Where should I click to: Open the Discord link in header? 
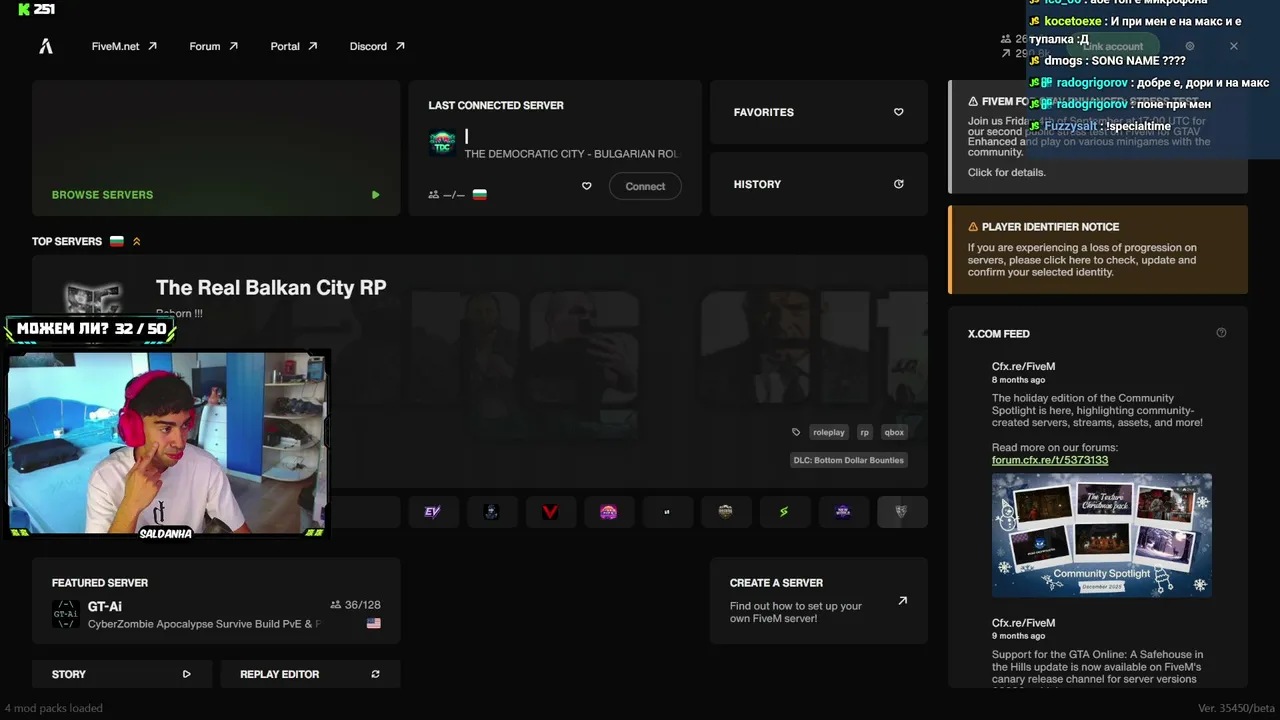pyautogui.click(x=377, y=46)
